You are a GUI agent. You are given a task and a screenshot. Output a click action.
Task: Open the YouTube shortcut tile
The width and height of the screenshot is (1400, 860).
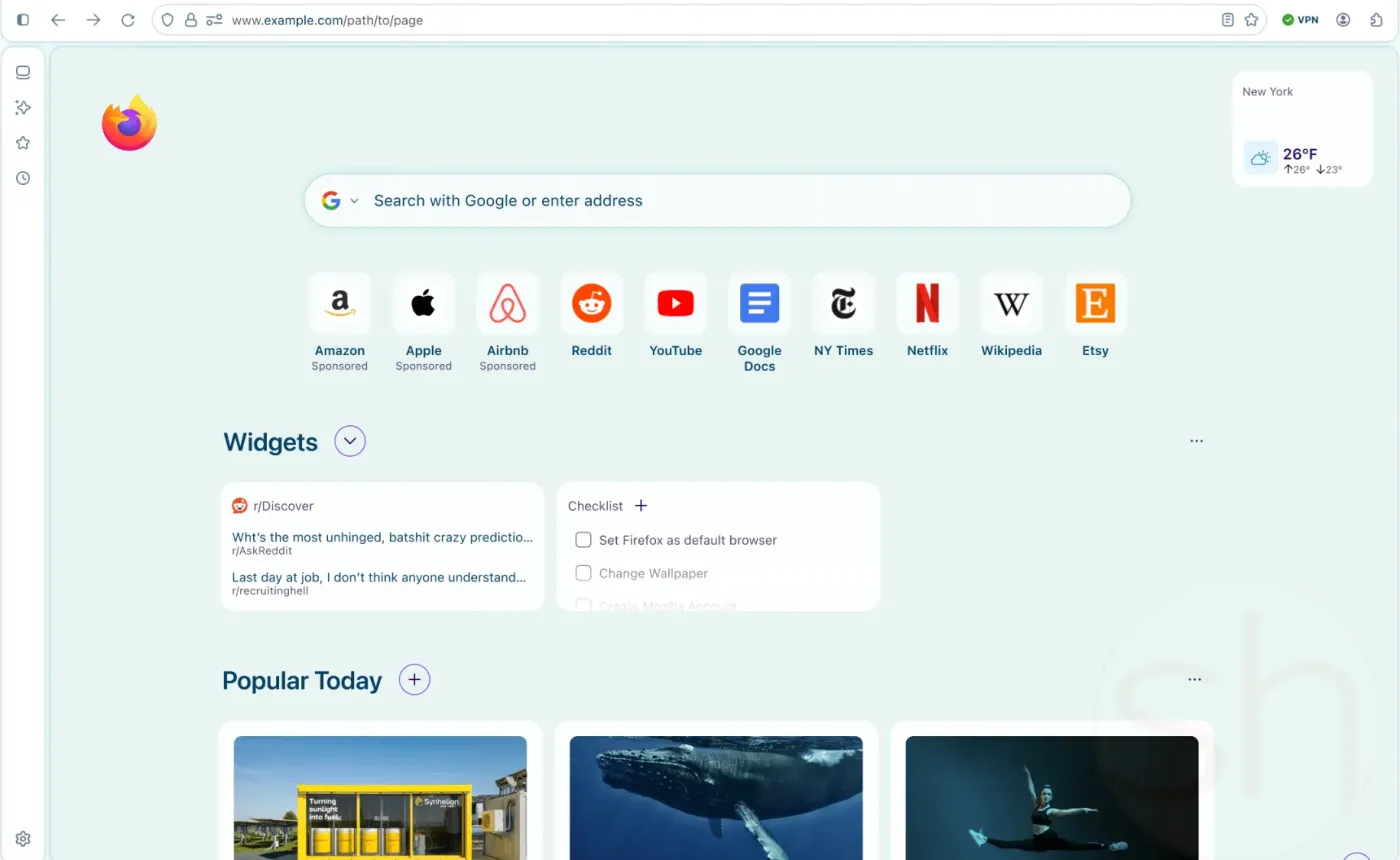(675, 304)
